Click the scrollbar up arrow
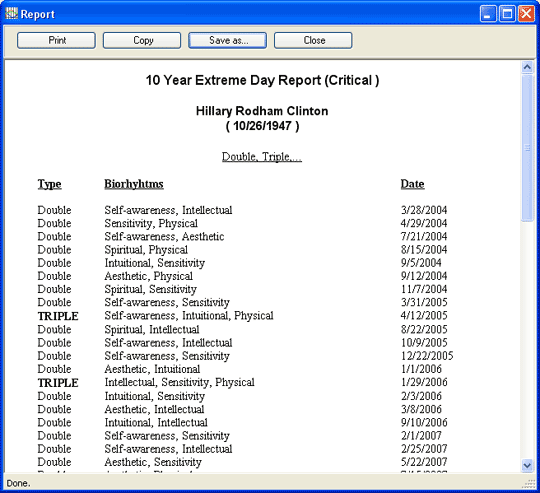This screenshot has width=540, height=493. point(527,67)
